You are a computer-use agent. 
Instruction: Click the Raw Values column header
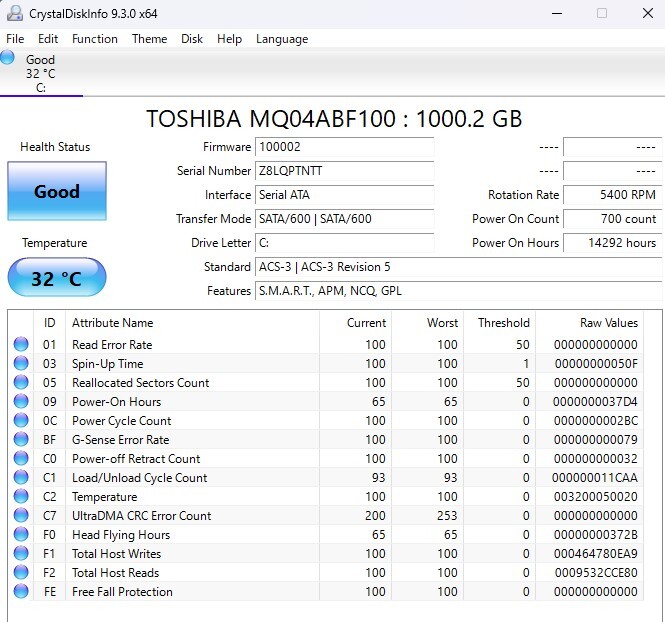[x=608, y=323]
